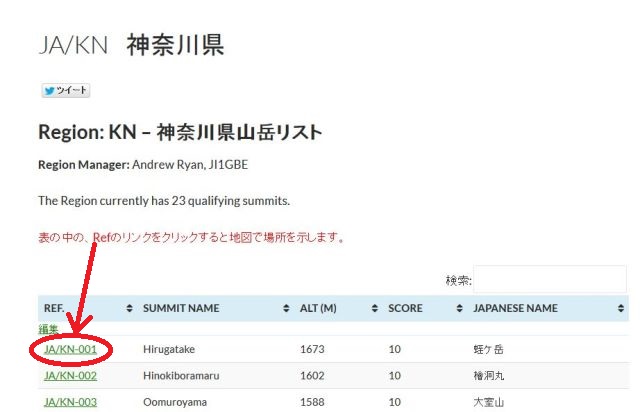Click the Twitter tweet button
The height and width of the screenshot is (412, 640).
click(65, 90)
